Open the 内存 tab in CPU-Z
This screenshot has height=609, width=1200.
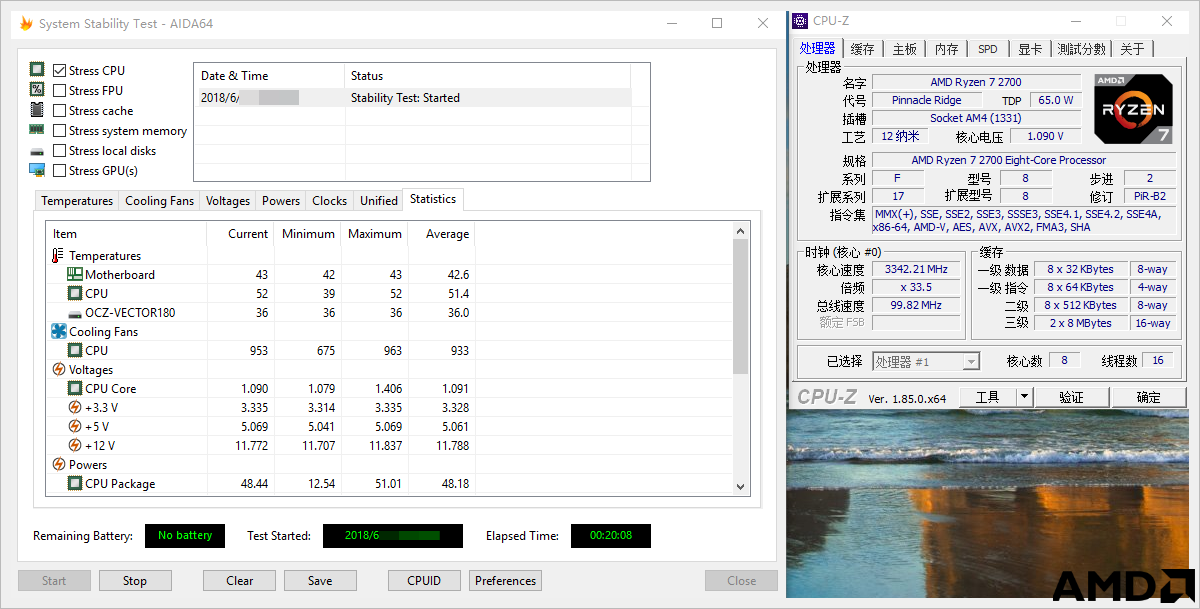tap(947, 49)
